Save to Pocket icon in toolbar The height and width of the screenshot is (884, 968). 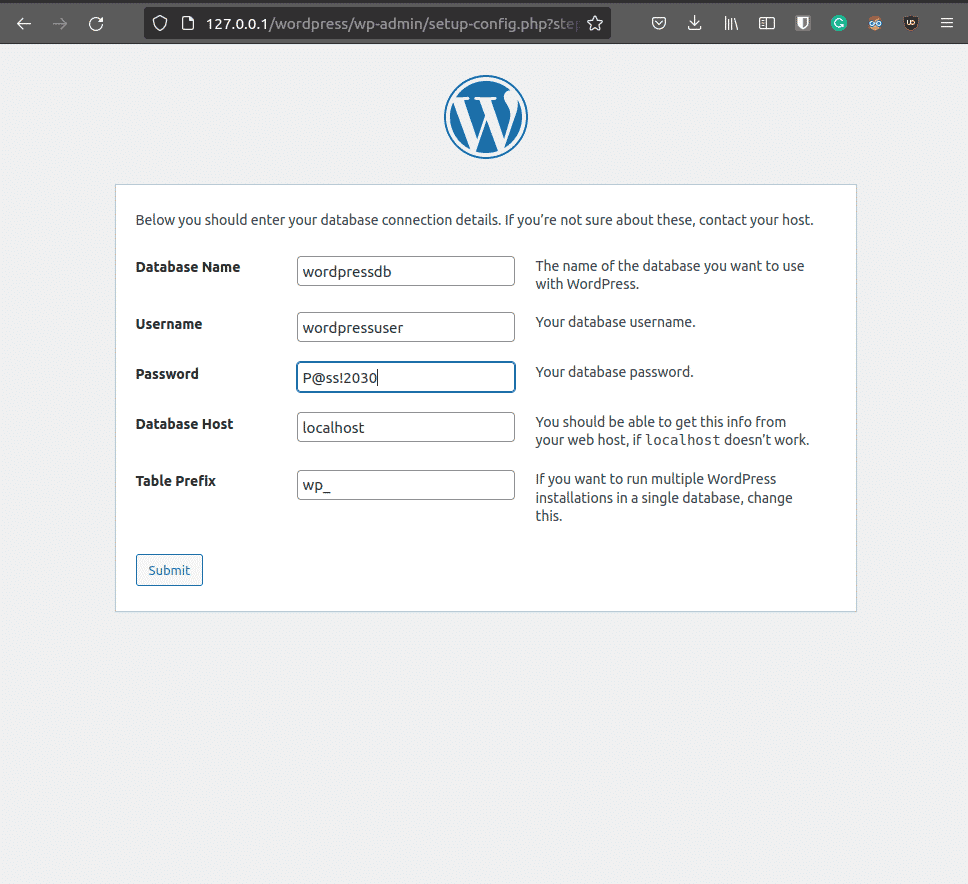click(659, 23)
